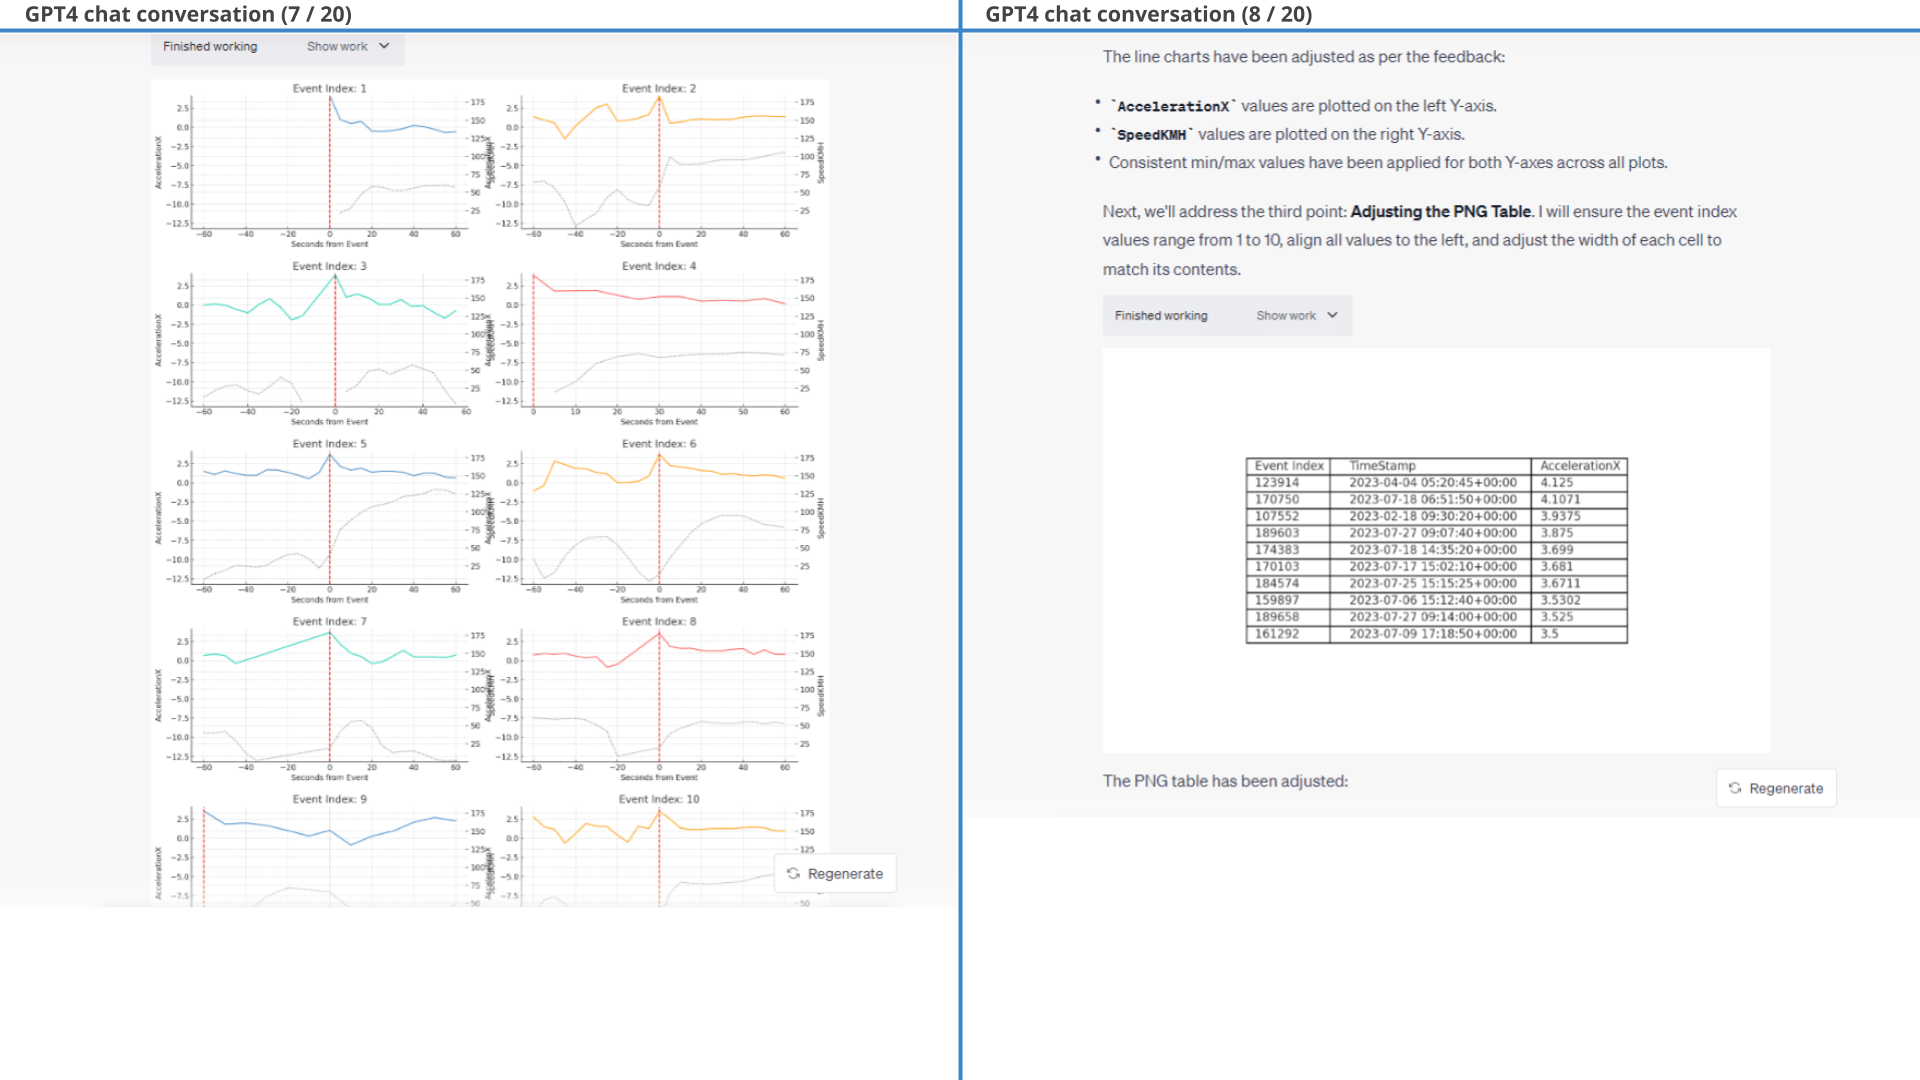
Task: Click acceleration value 3.6711
Action: (x=1579, y=584)
